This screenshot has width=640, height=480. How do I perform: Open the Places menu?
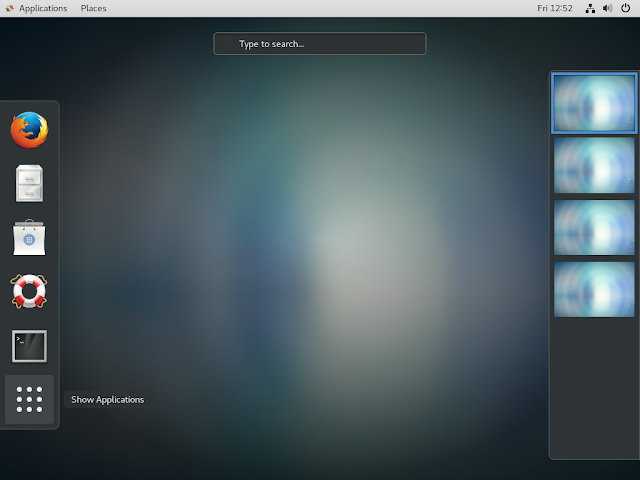(93, 8)
